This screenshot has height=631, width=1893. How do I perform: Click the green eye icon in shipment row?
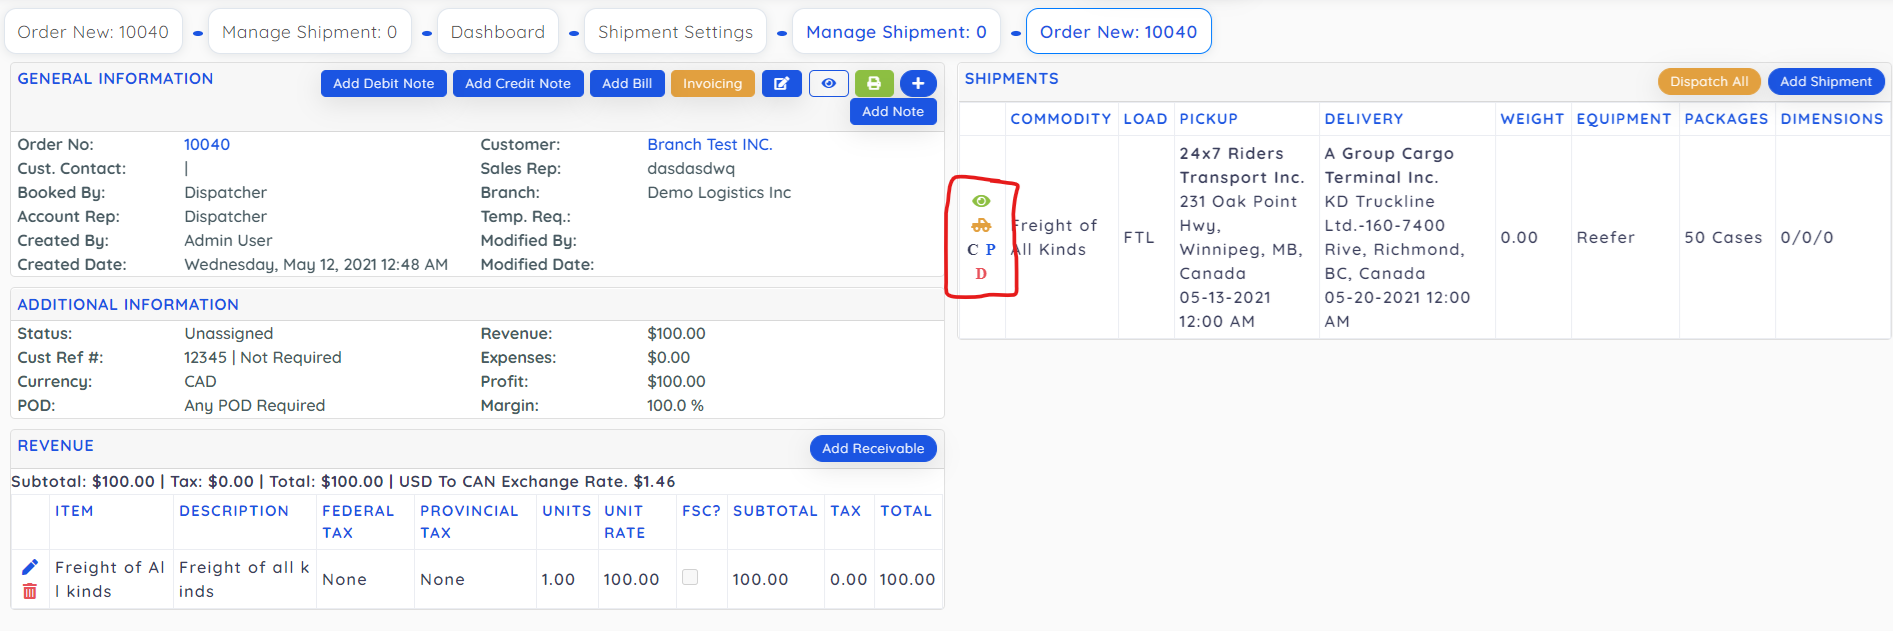point(981,201)
